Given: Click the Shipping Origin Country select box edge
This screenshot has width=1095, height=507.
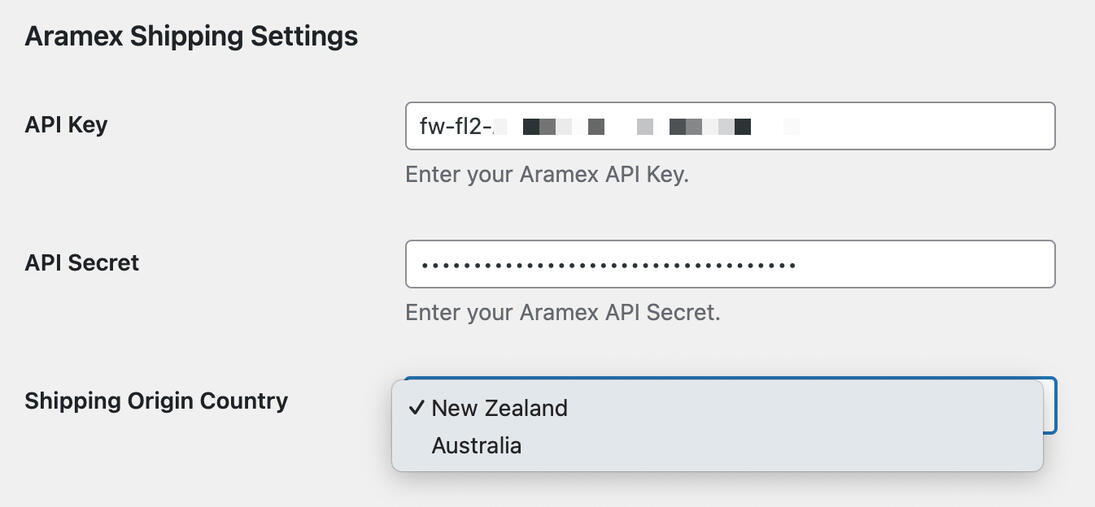Looking at the screenshot, I should [x=1050, y=405].
